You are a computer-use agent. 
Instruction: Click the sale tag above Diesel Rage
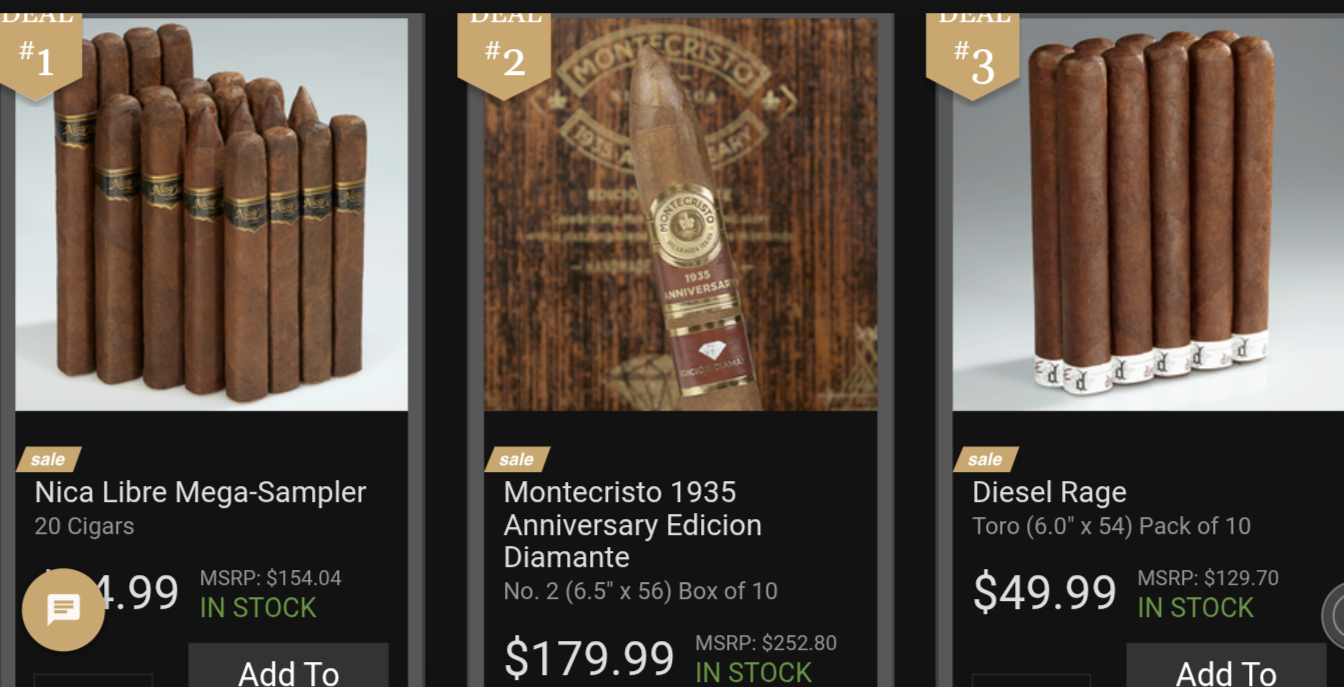click(x=985, y=459)
